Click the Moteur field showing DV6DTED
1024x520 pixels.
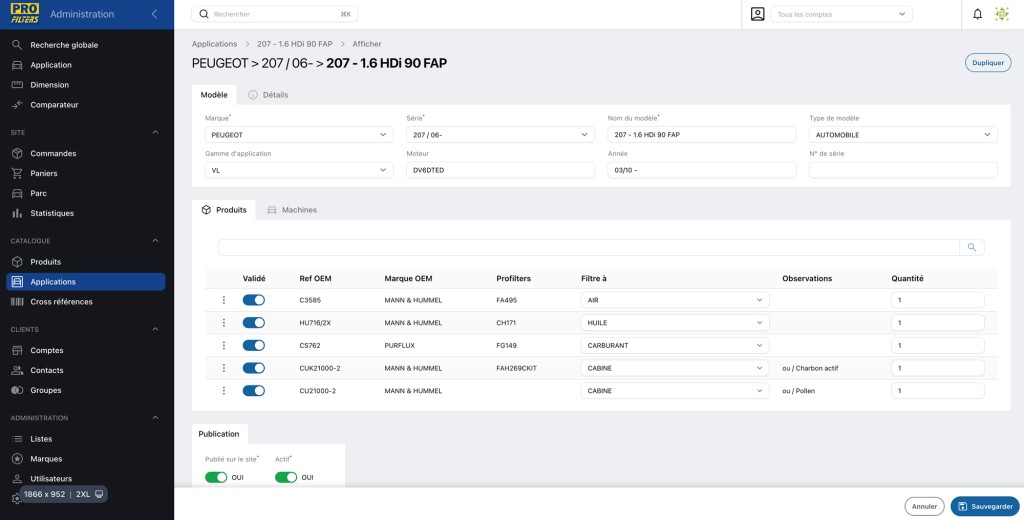(x=500, y=170)
